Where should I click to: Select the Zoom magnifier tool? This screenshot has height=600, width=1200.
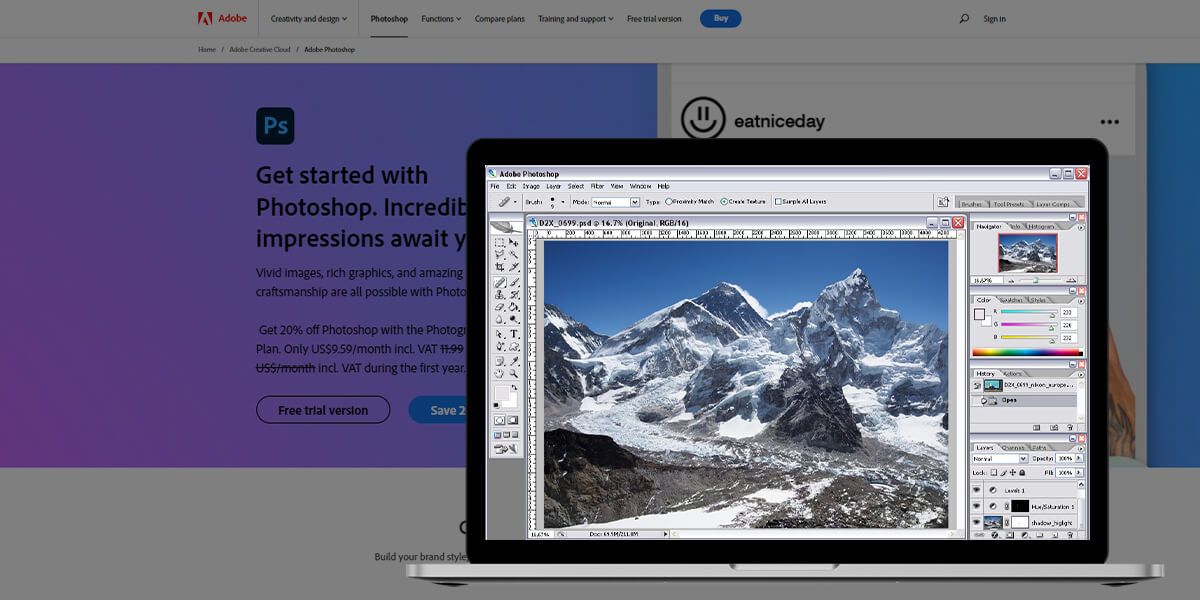(514, 373)
